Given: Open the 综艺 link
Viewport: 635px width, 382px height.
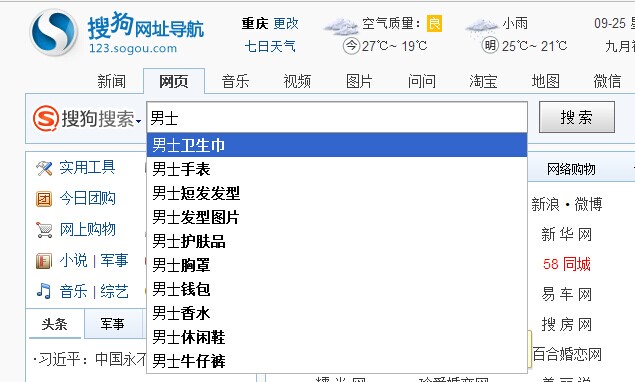Looking at the screenshot, I should point(114,292).
